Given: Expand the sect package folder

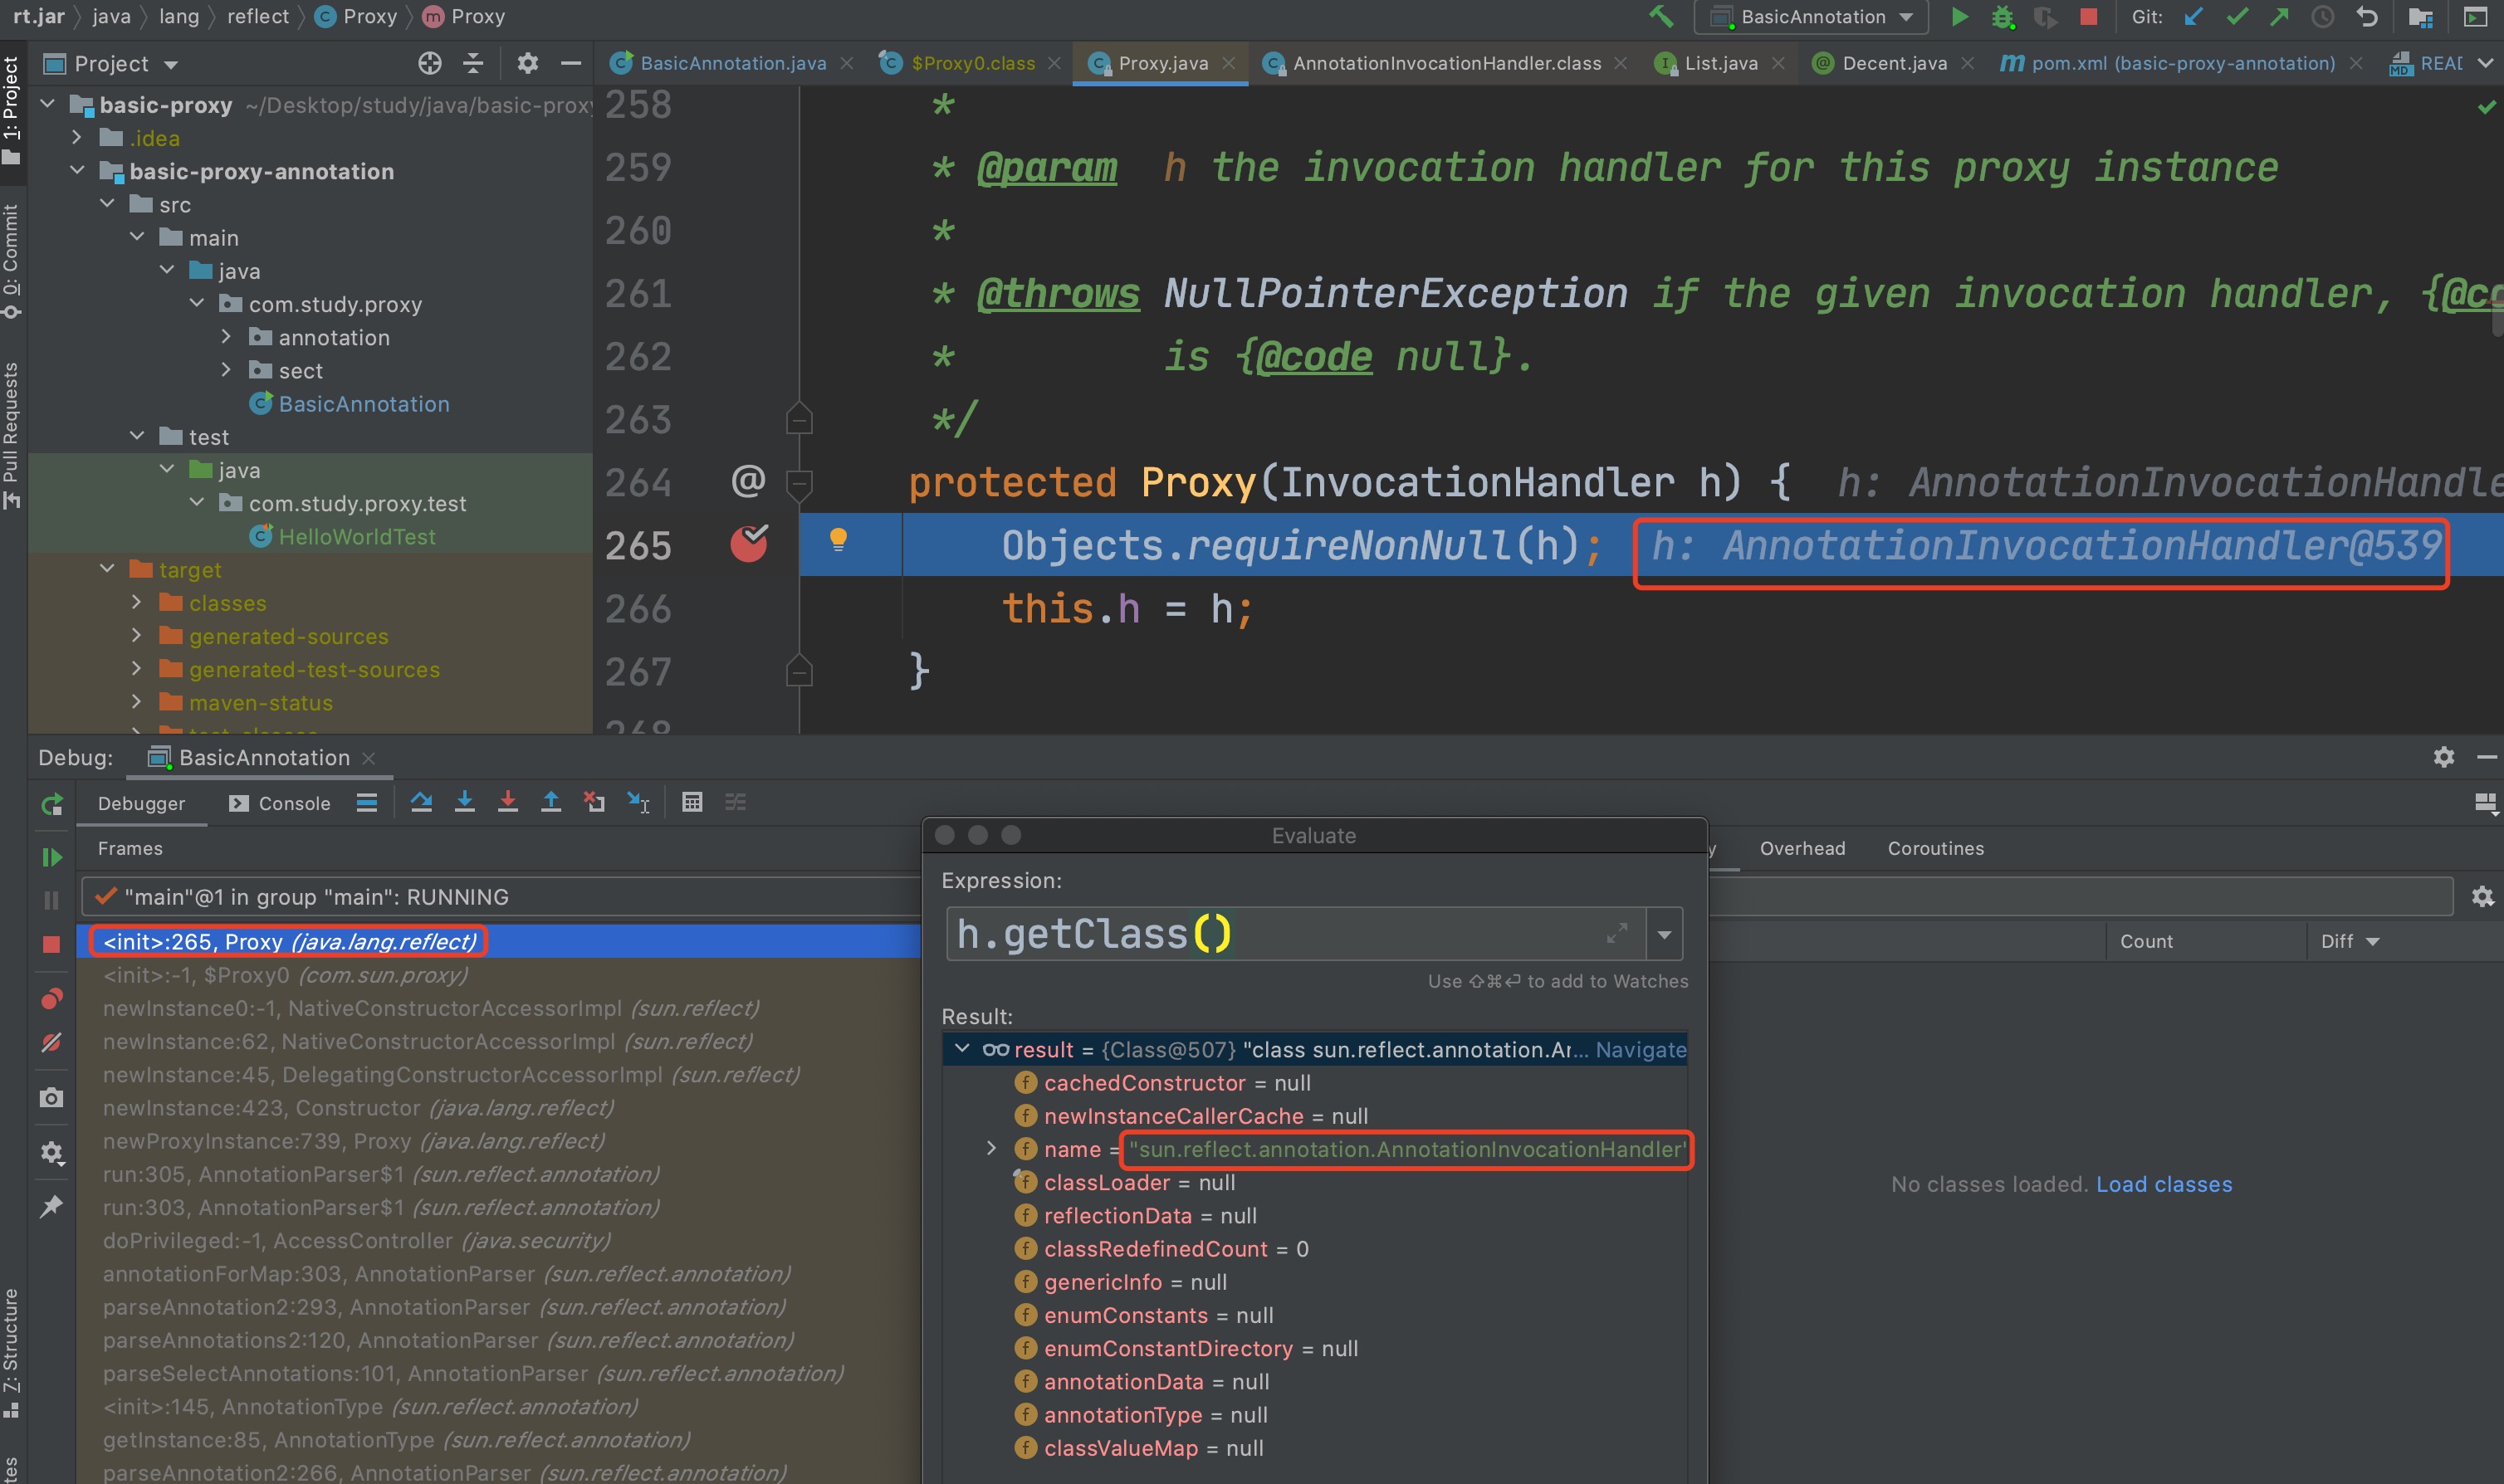Looking at the screenshot, I should pyautogui.click(x=226, y=369).
